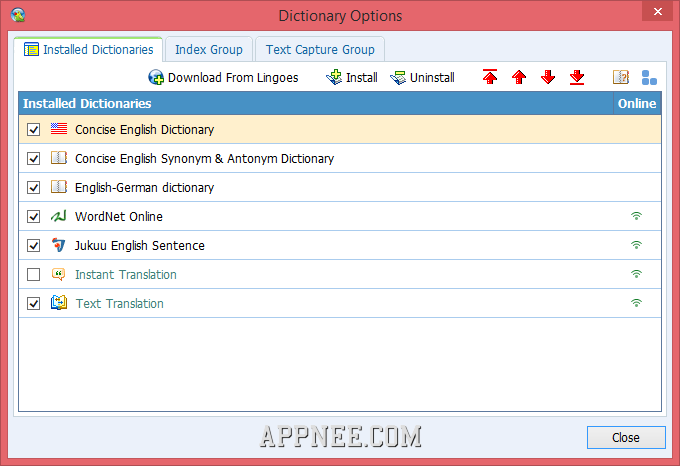
Task: Click the US flag icon of Concise English Dictionary
Action: tap(59, 129)
